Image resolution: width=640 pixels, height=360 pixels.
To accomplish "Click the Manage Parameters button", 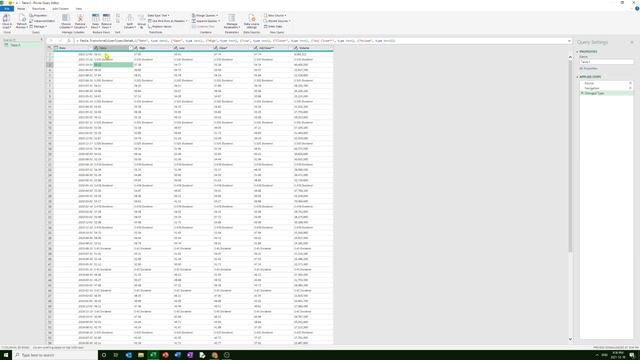I will tap(231, 21).
